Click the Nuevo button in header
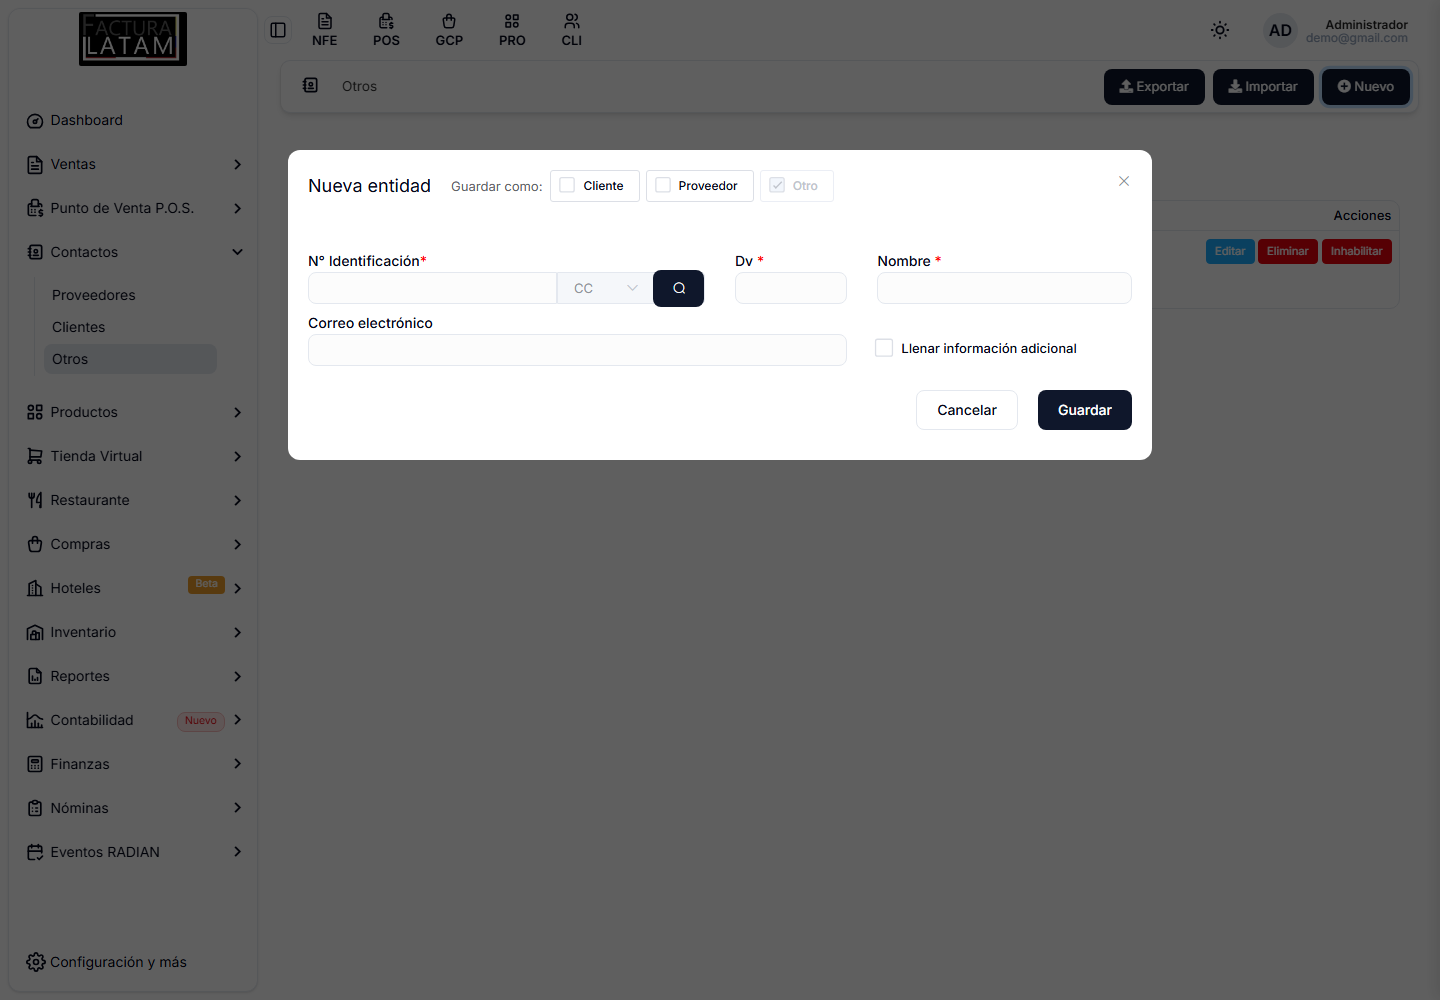This screenshot has width=1440, height=1000. 1366,87
